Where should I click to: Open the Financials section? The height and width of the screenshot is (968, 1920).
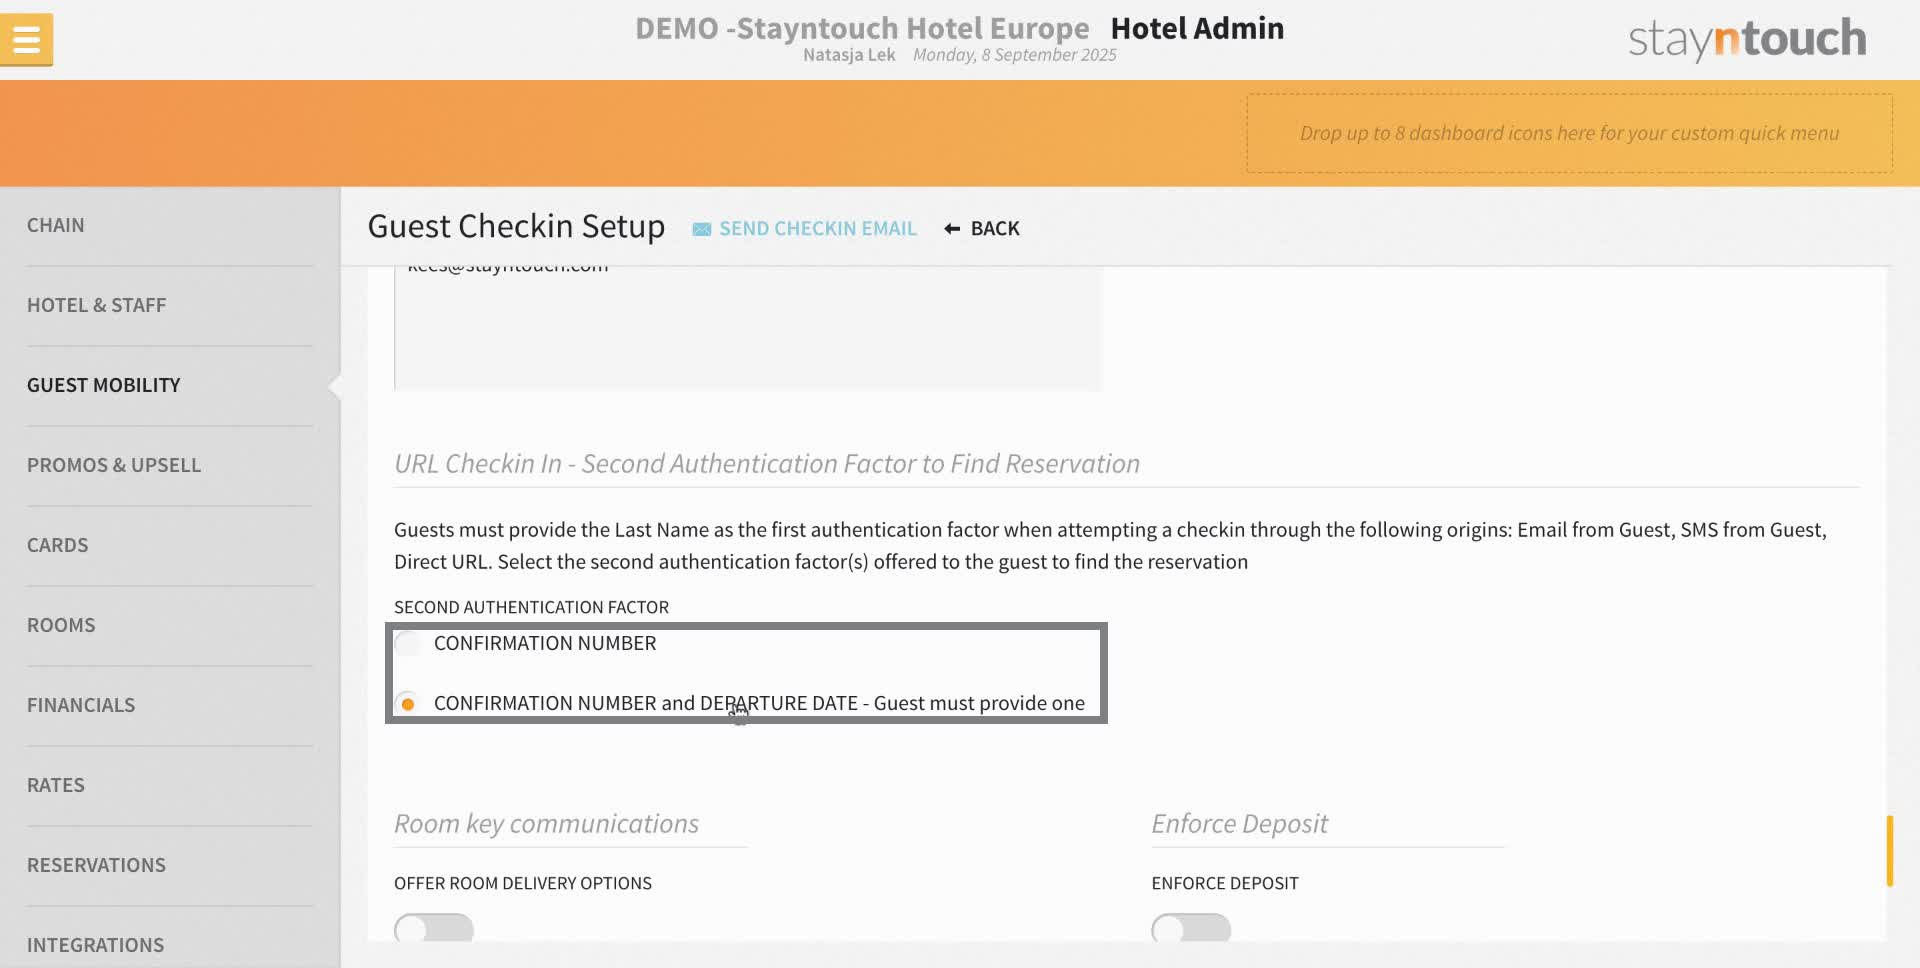(81, 705)
